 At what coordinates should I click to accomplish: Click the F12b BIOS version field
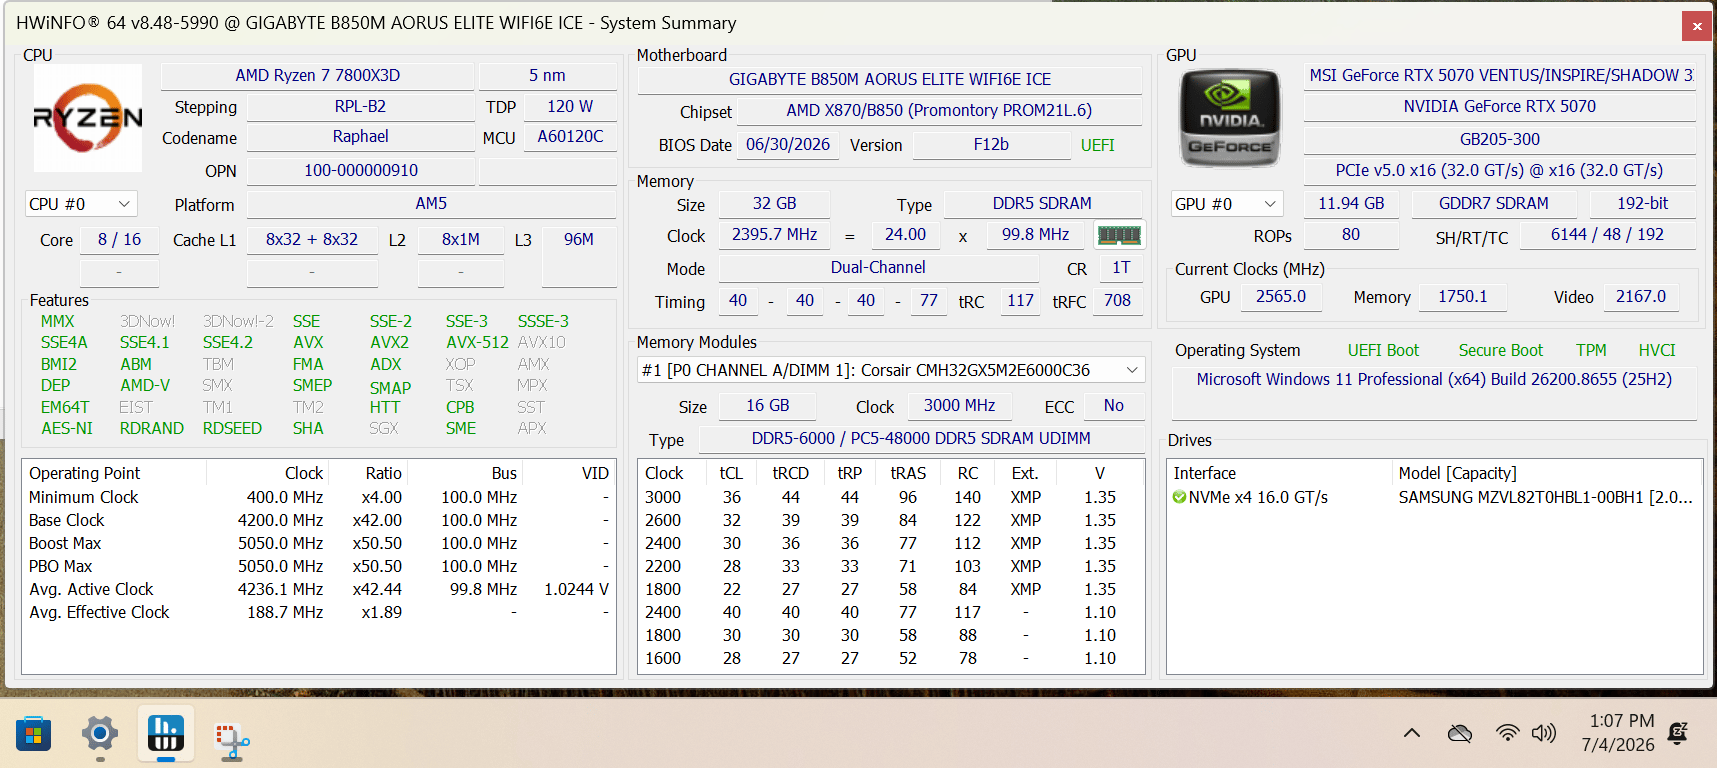click(991, 145)
